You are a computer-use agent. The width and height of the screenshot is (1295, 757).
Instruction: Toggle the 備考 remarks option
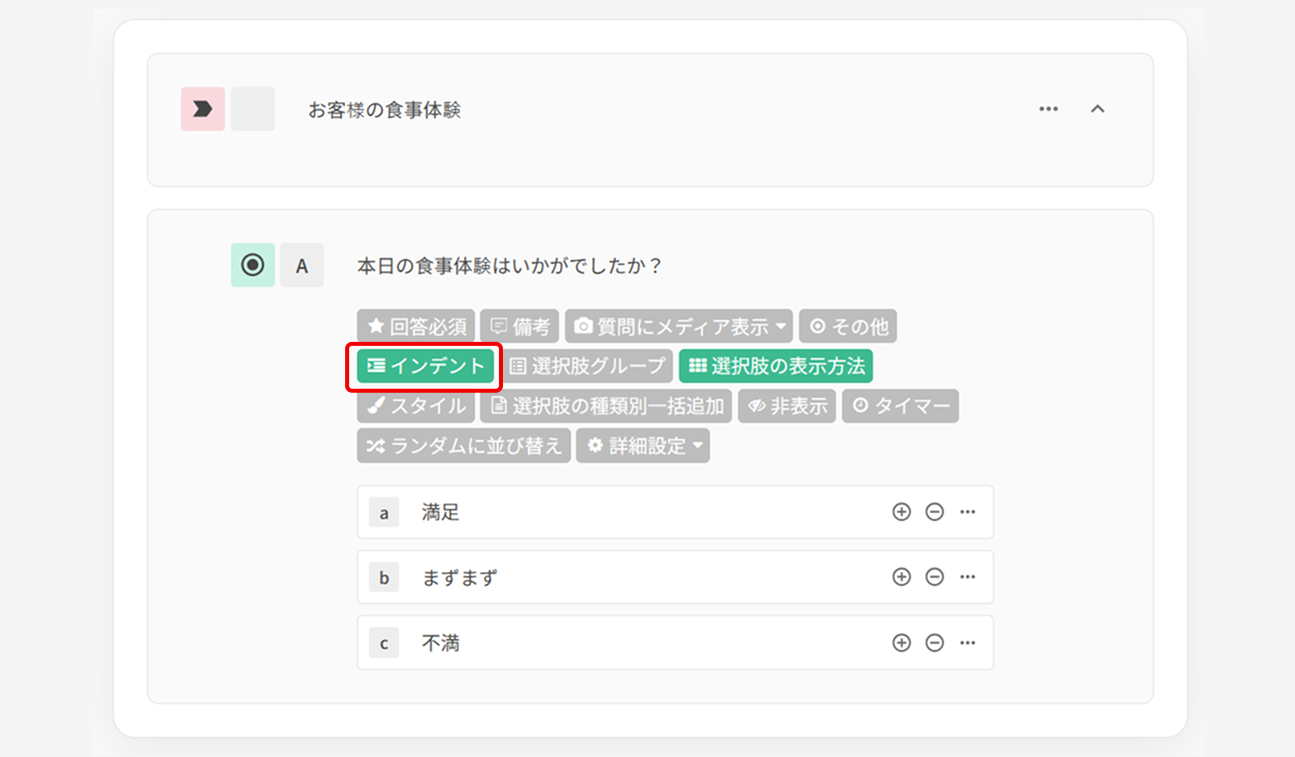pyautogui.click(x=520, y=326)
